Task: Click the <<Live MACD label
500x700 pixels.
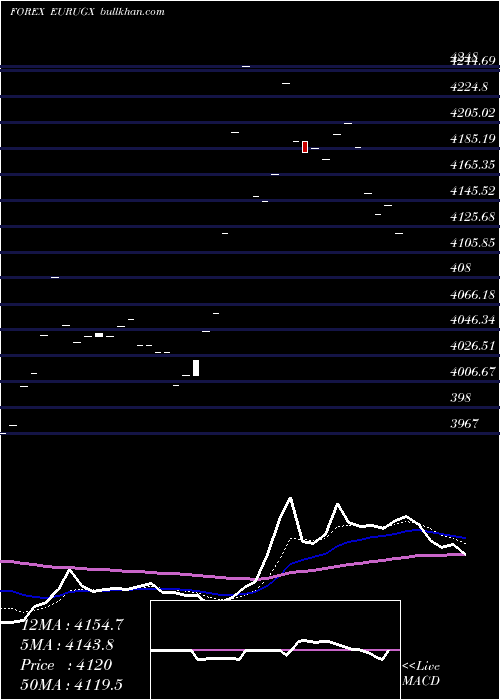Action: (x=421, y=673)
